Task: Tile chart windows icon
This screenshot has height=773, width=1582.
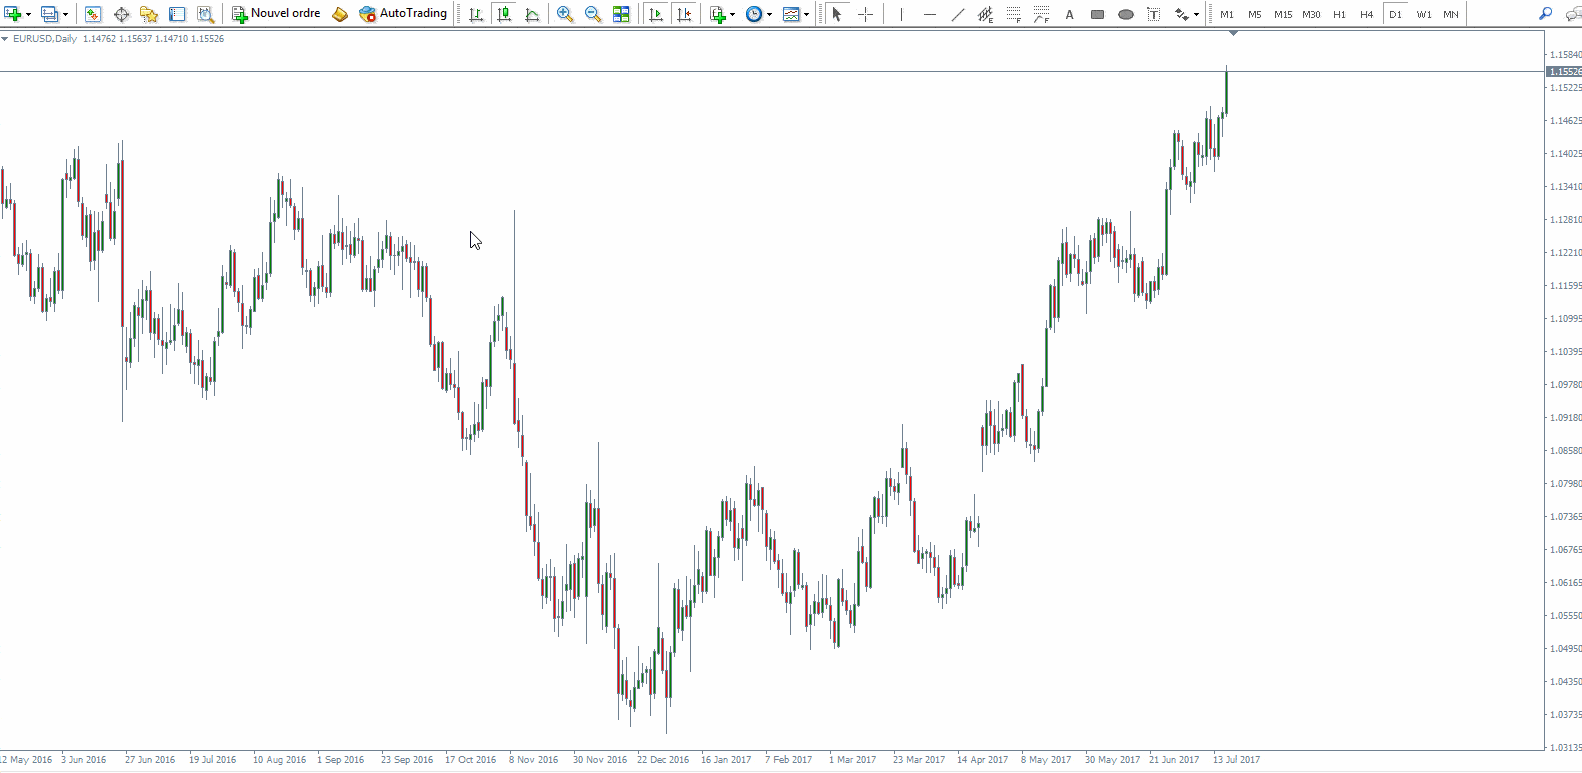Action: (621, 14)
